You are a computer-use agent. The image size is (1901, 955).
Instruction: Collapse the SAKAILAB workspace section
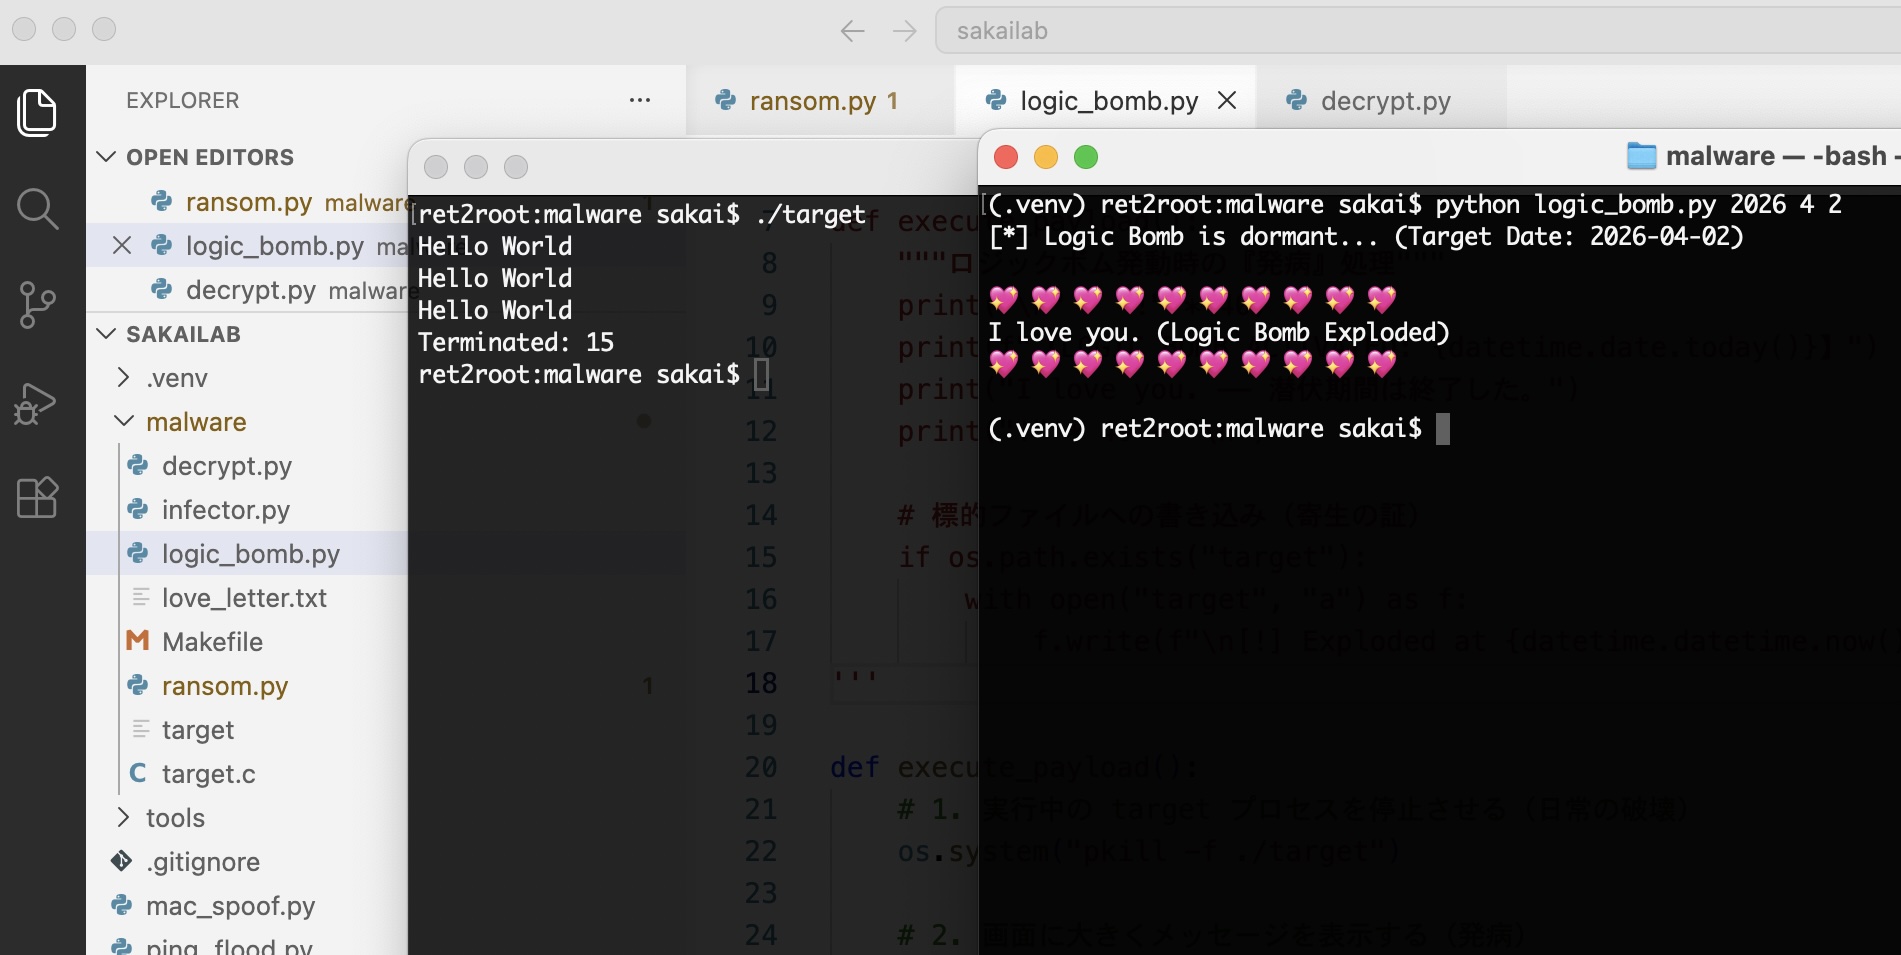tap(106, 334)
